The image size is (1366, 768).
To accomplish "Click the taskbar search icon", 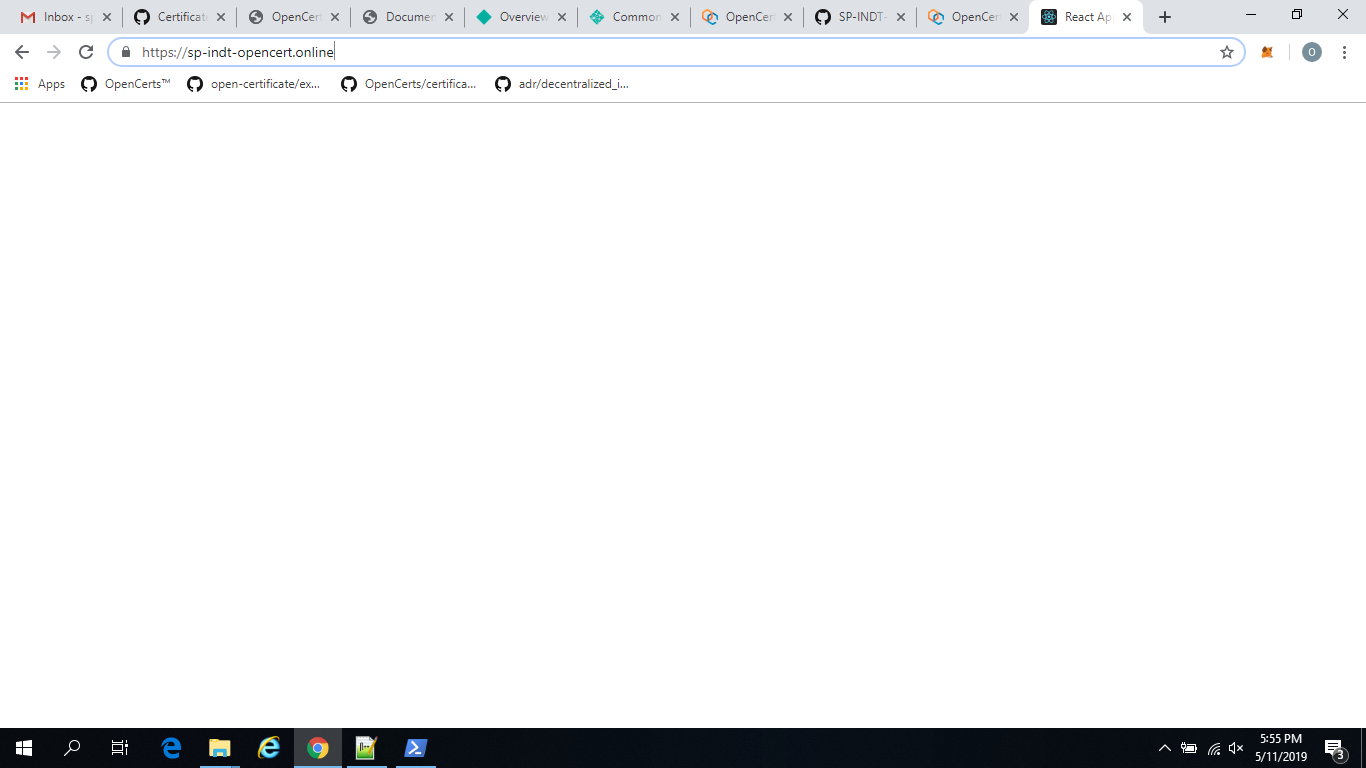I will pyautogui.click(x=70, y=747).
